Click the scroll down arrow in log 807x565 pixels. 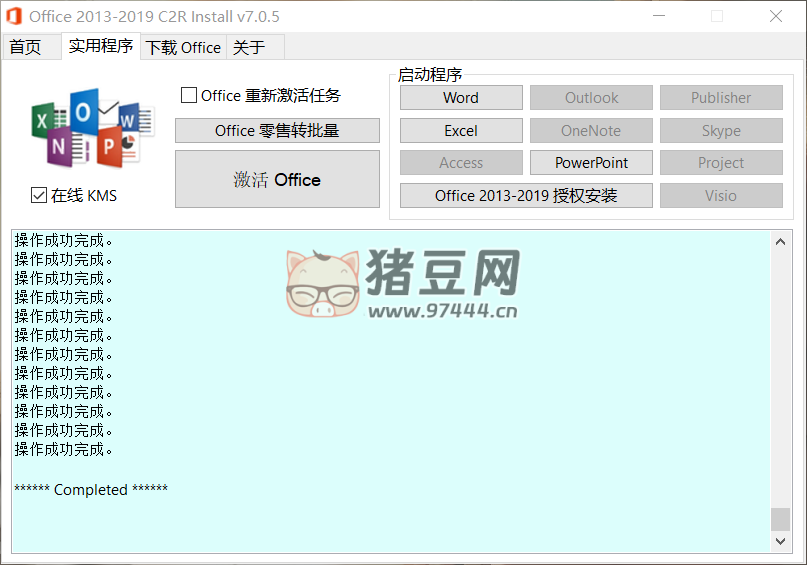tap(781, 541)
